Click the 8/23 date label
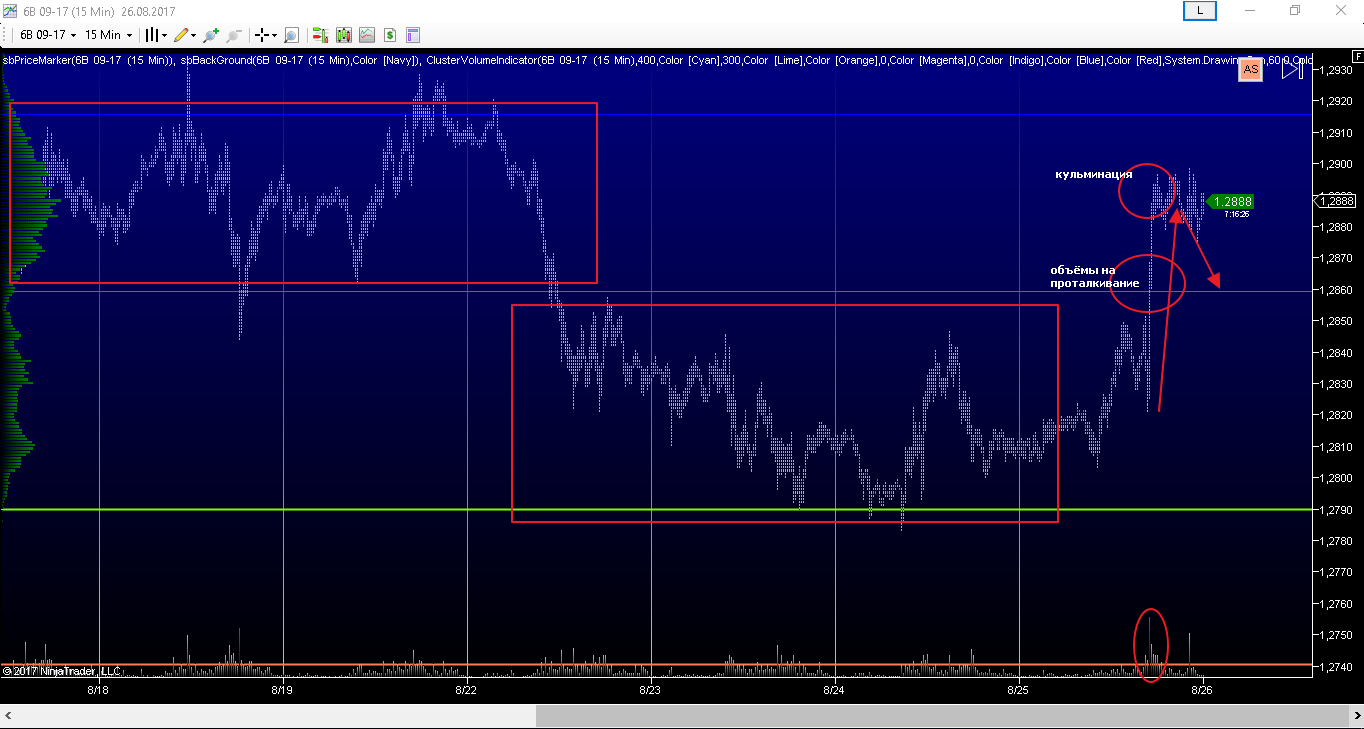The height and width of the screenshot is (729, 1364). point(649,689)
